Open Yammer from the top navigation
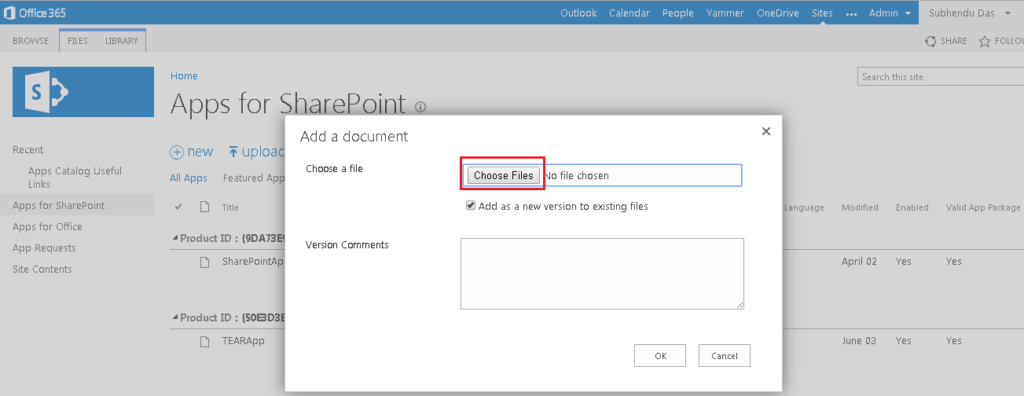This screenshot has height=396, width=1024. 726,12
